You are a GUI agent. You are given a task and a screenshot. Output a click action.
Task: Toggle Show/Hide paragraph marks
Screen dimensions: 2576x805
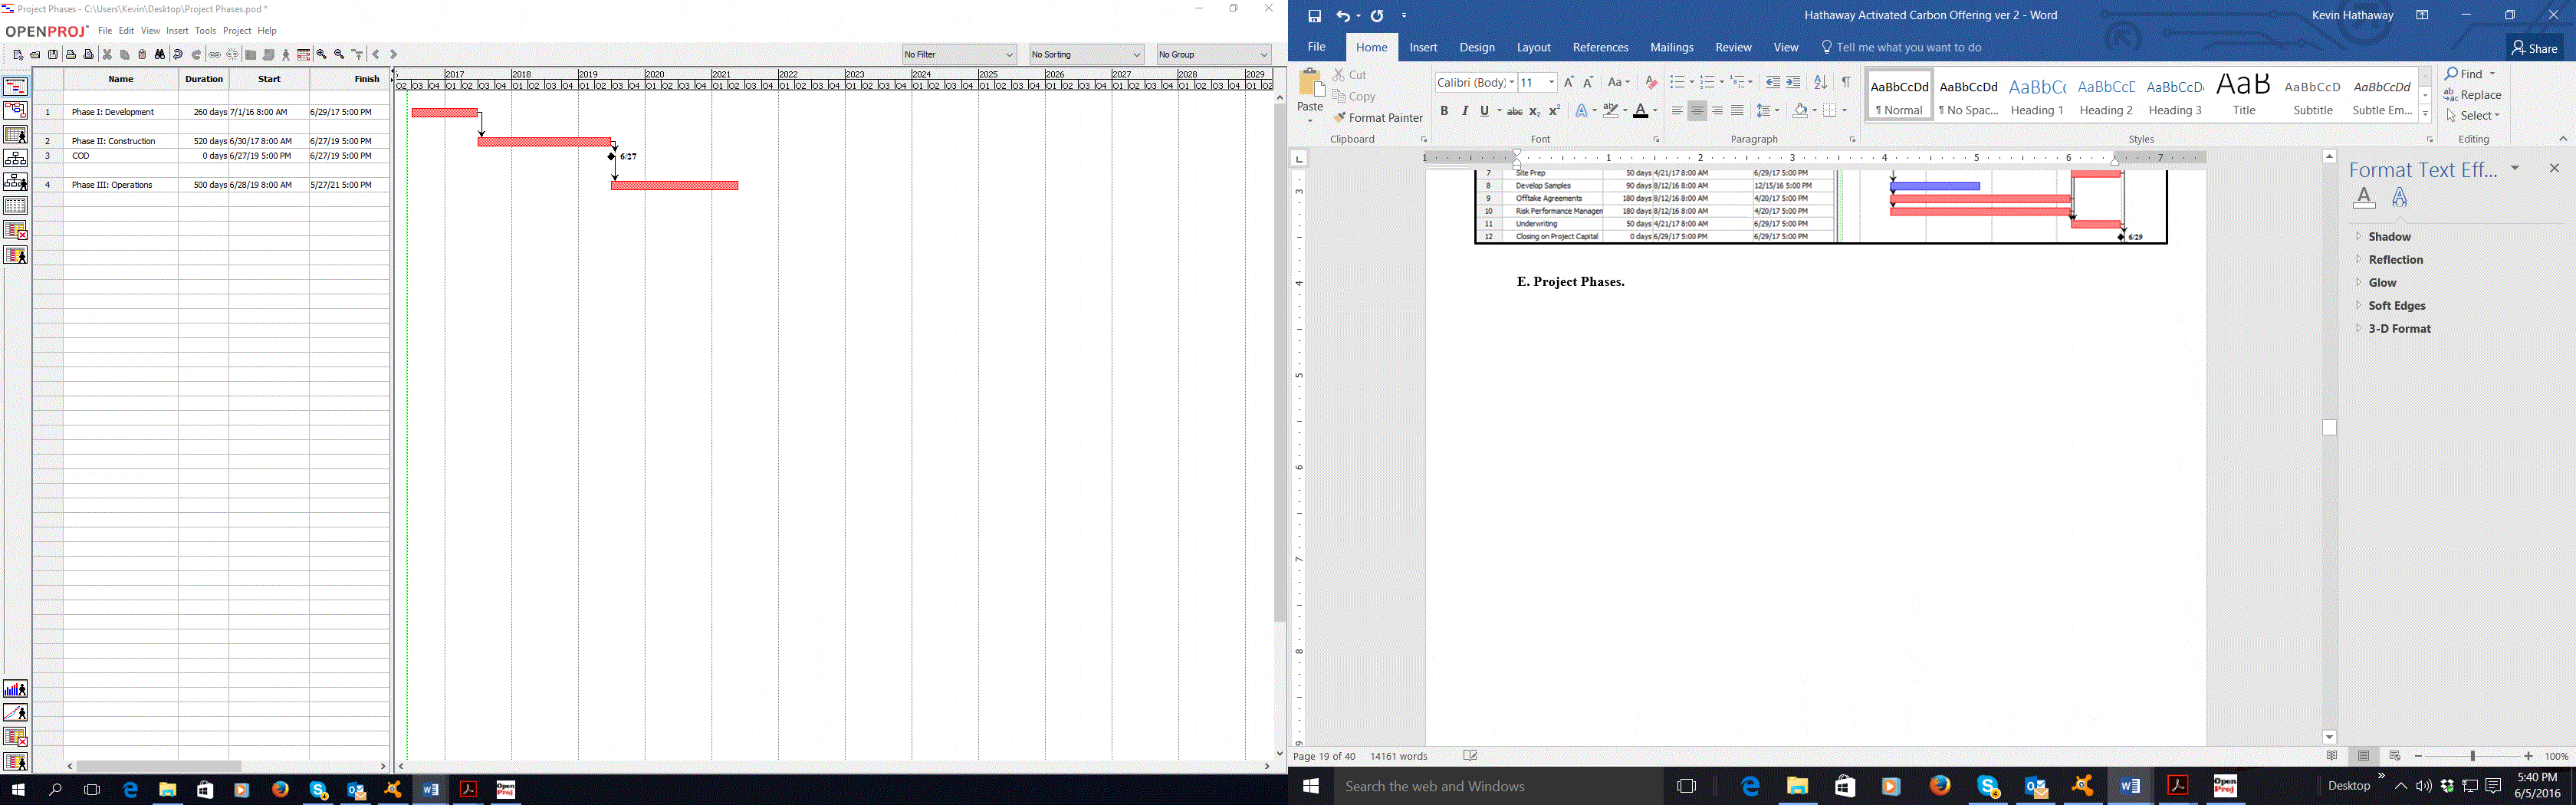pos(1846,83)
